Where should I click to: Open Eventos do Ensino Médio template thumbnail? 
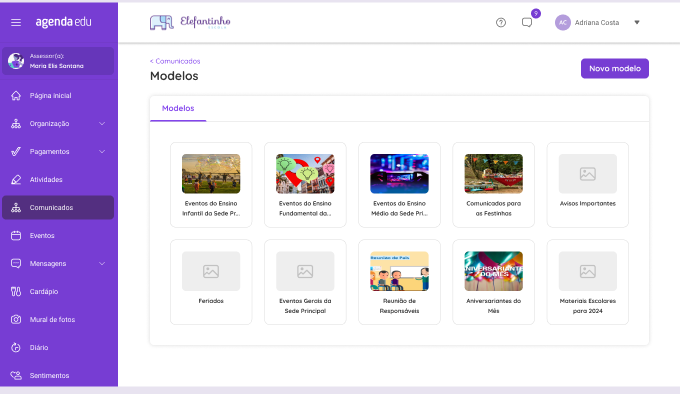tap(399, 173)
